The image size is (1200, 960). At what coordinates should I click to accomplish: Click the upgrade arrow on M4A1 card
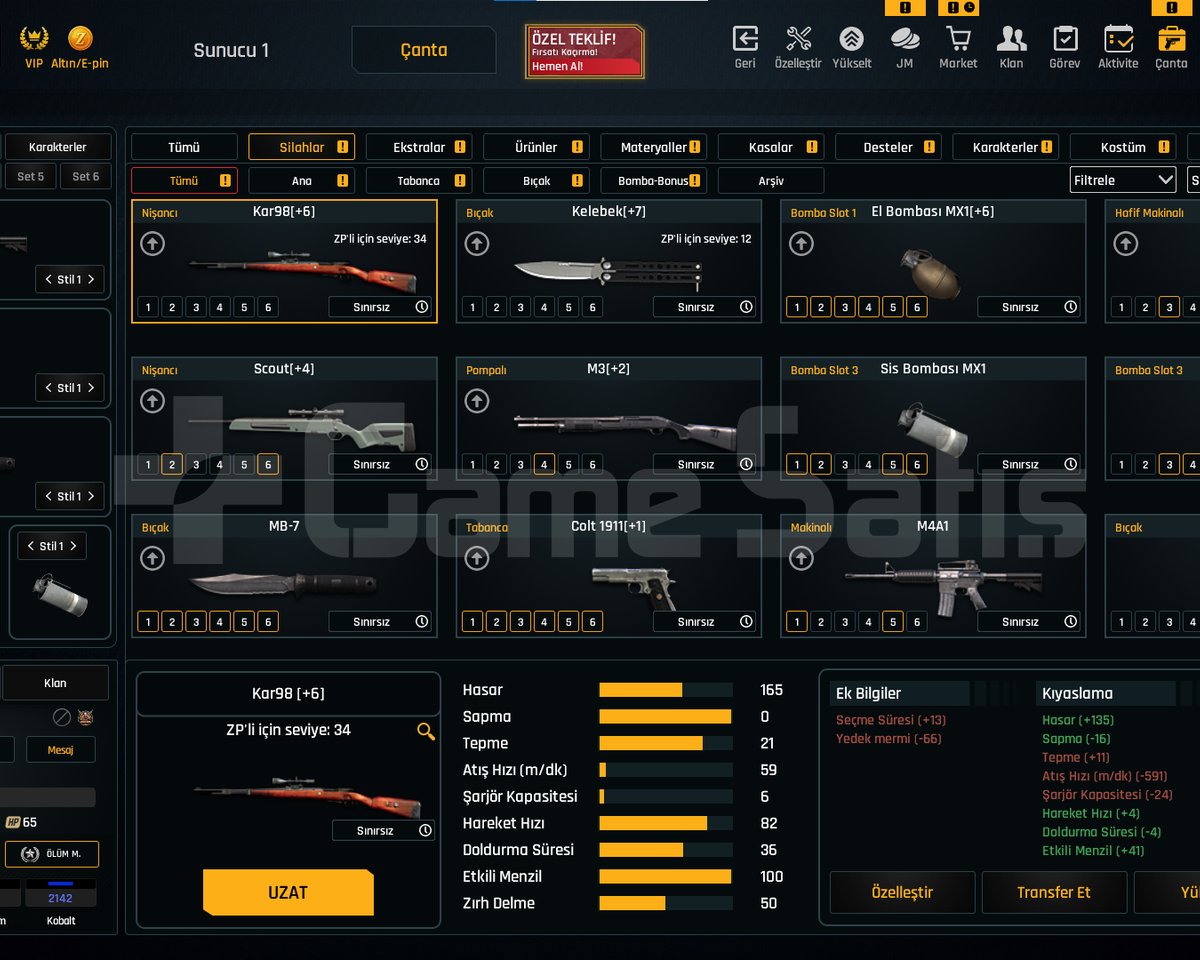pyautogui.click(x=801, y=558)
